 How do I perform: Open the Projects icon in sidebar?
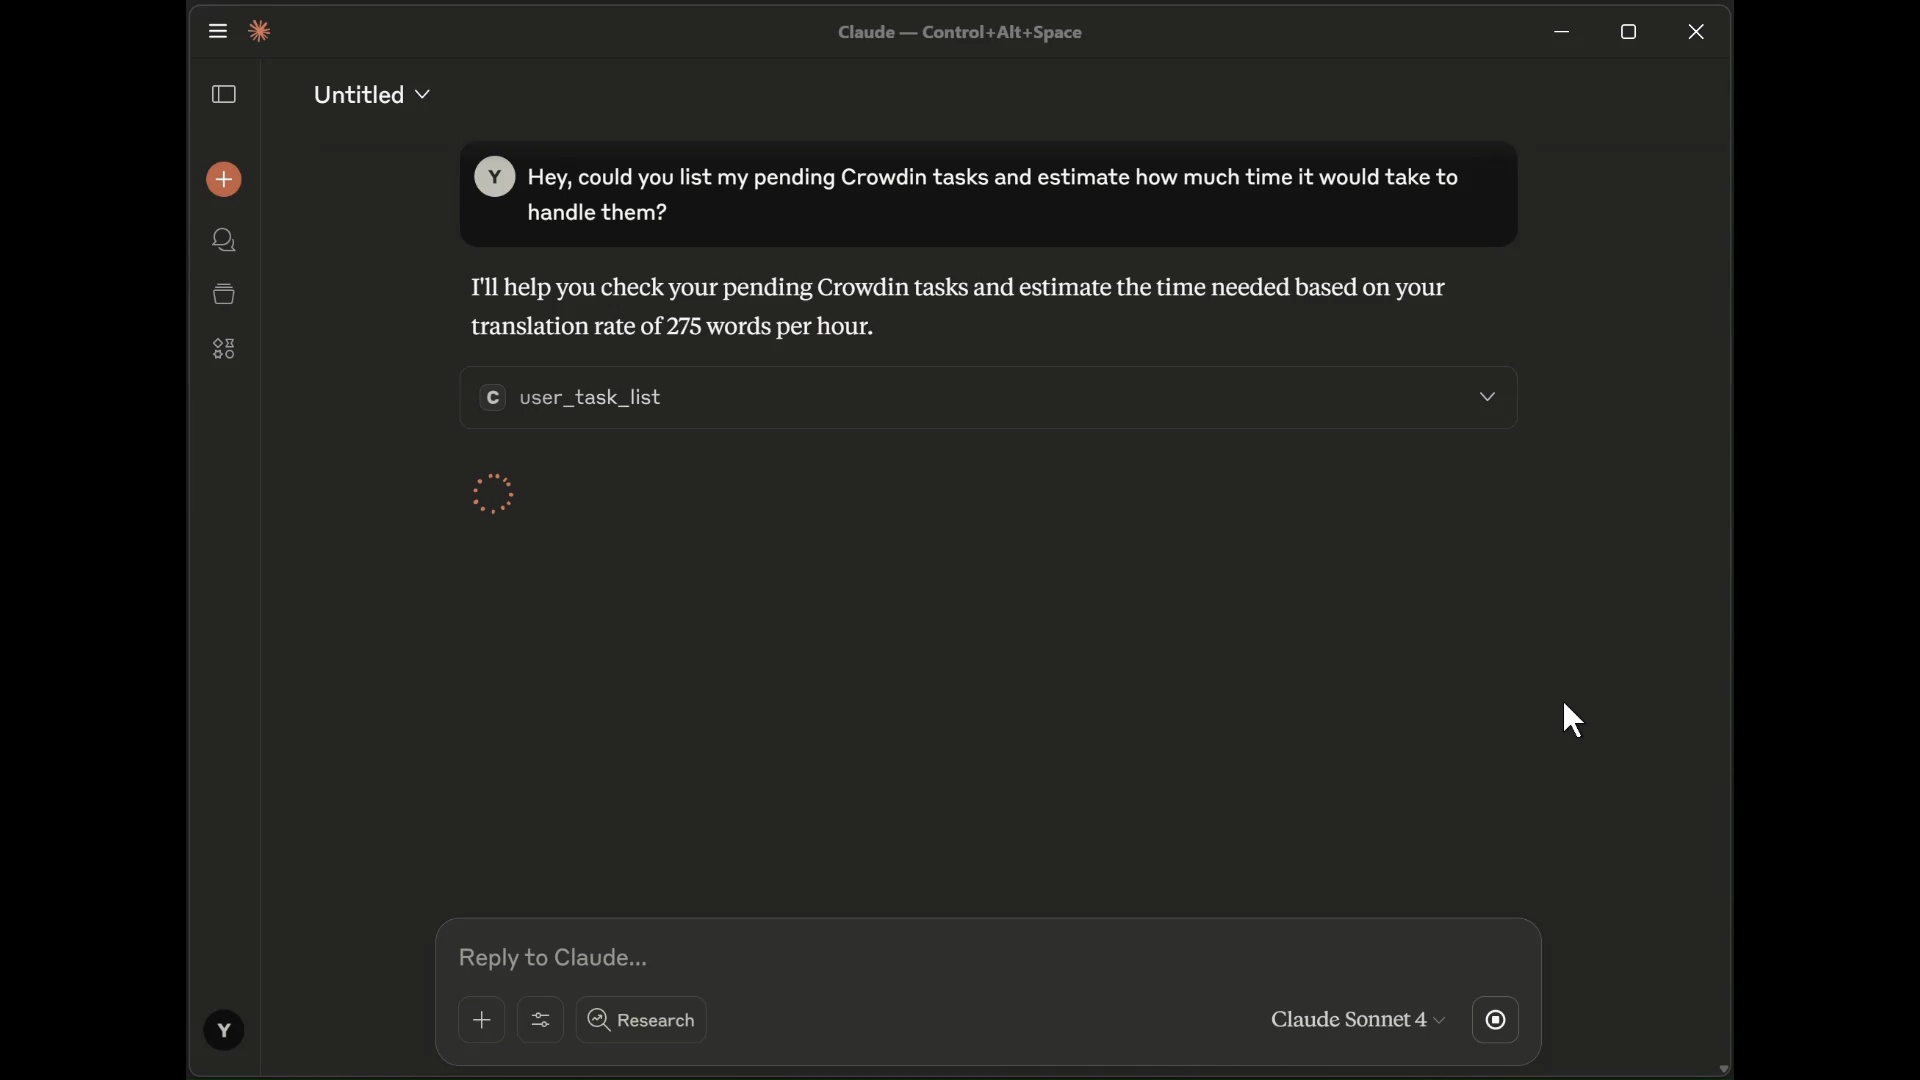pos(224,295)
